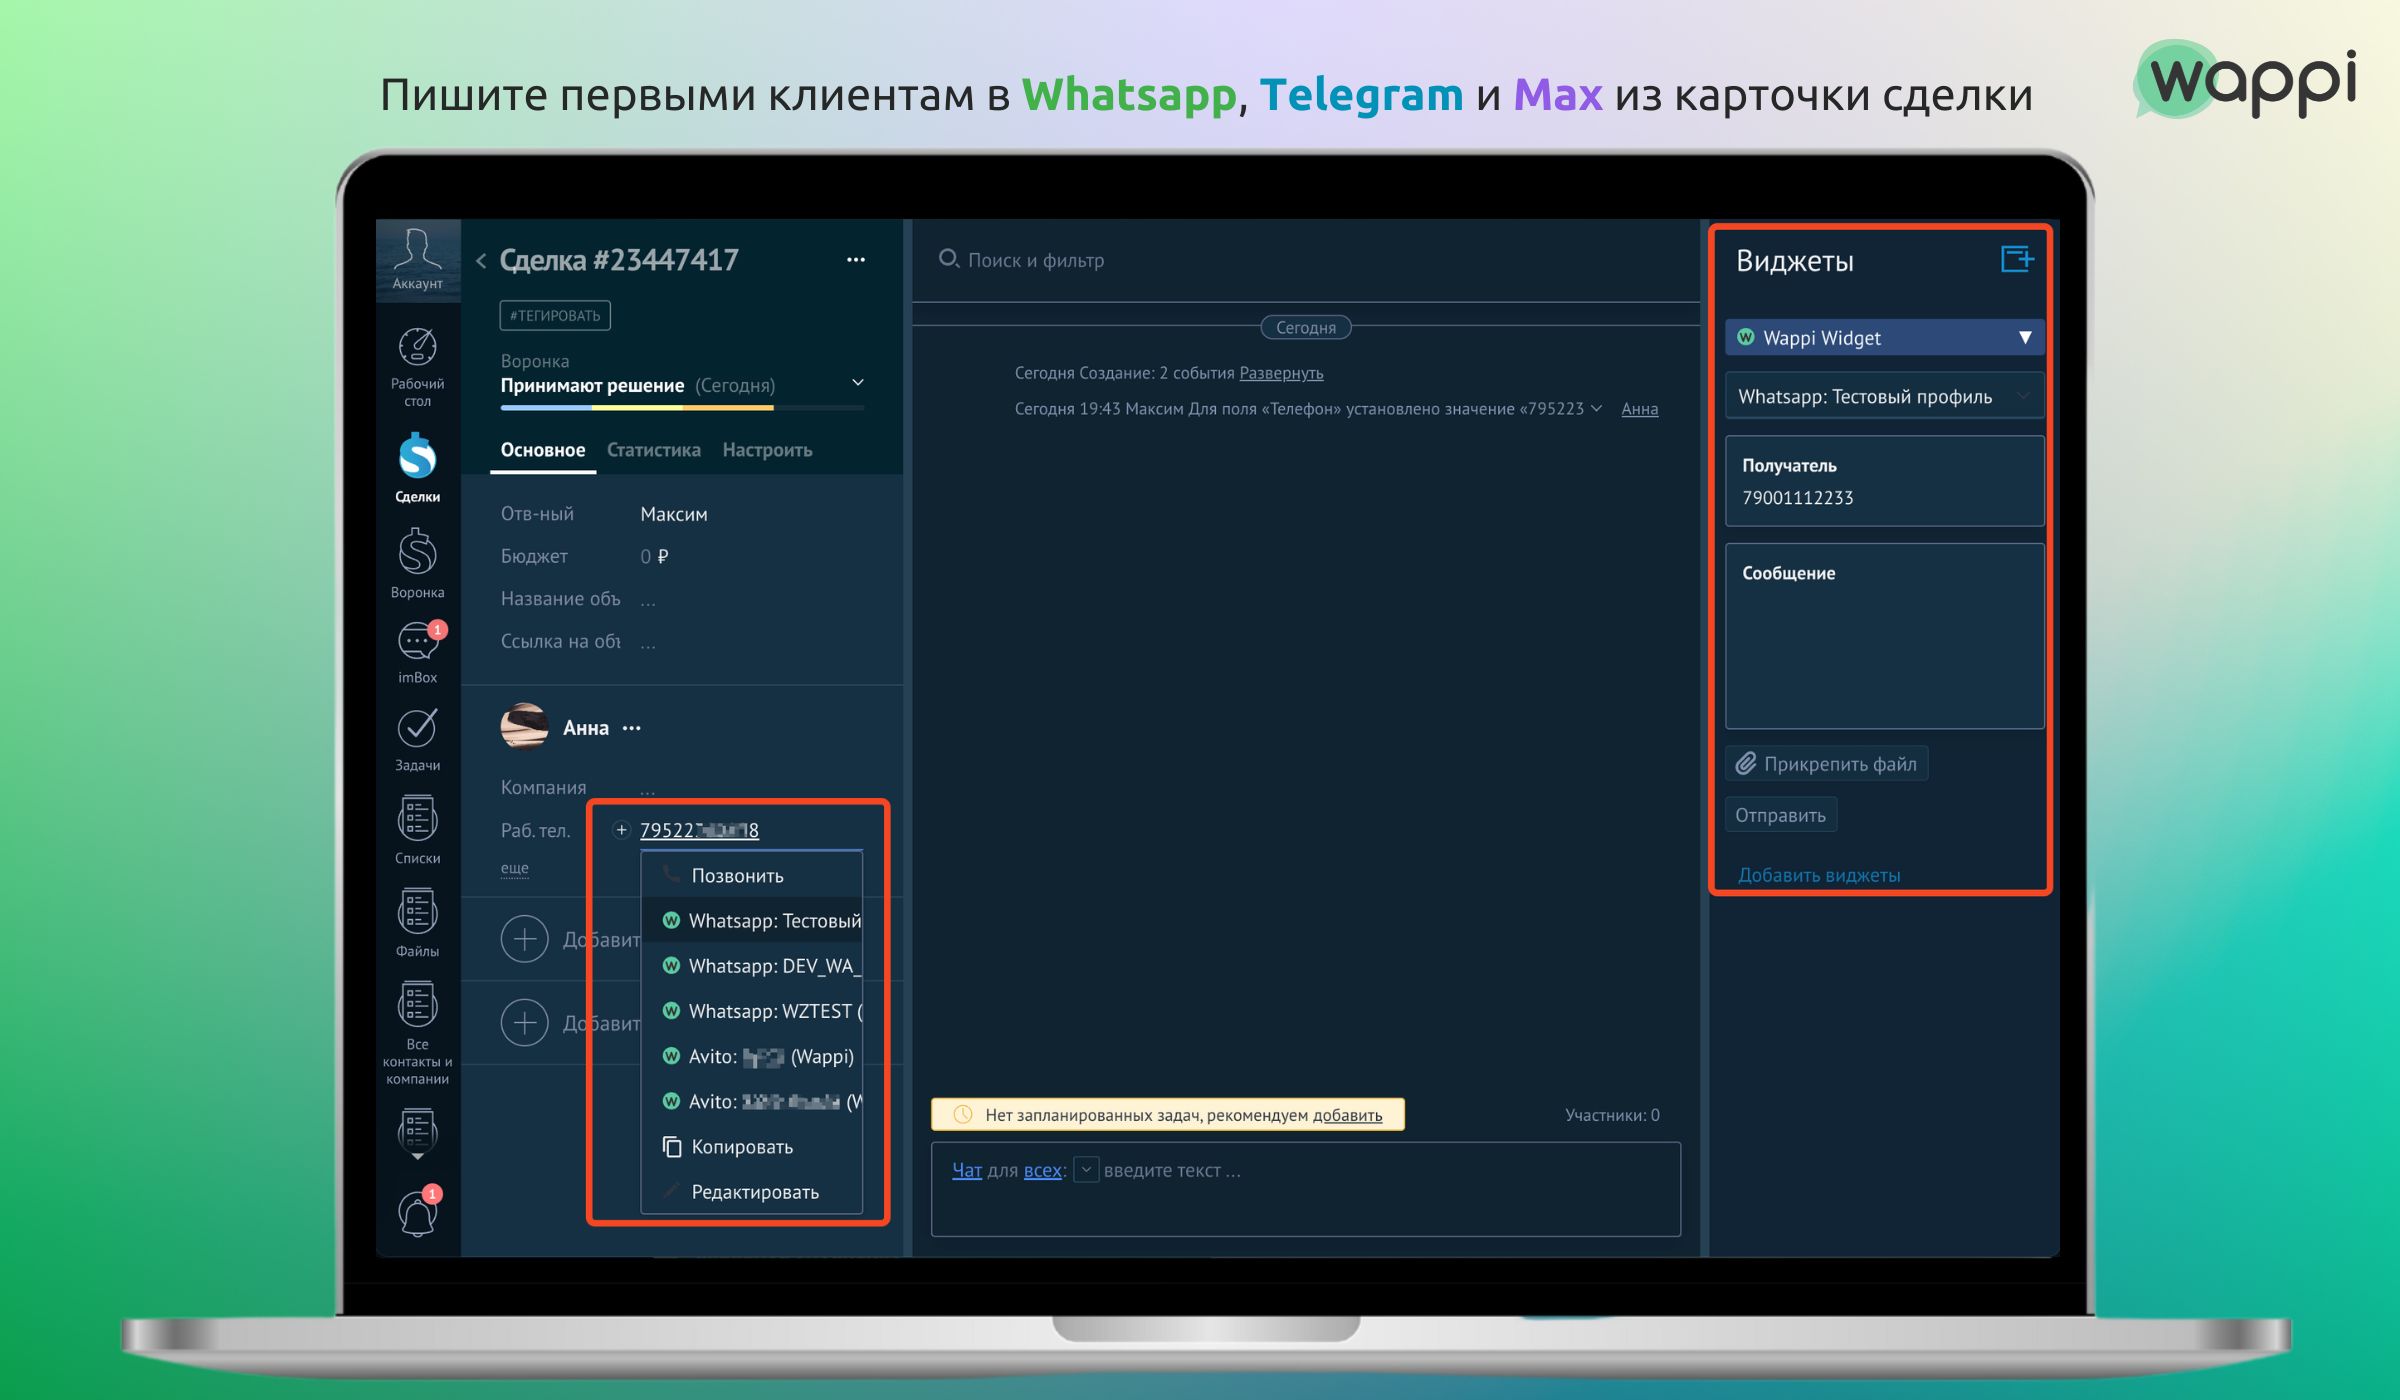Open Файлы in the sidebar
The width and height of the screenshot is (2400, 1400).
417,922
